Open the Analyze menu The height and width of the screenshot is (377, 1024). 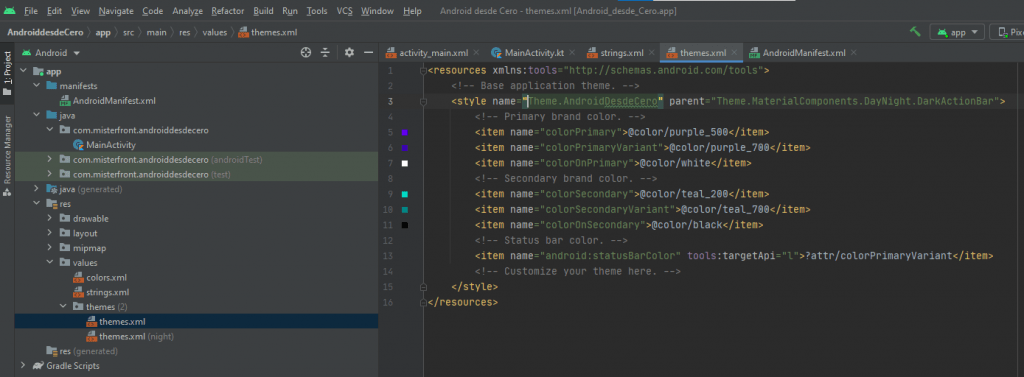pos(188,11)
